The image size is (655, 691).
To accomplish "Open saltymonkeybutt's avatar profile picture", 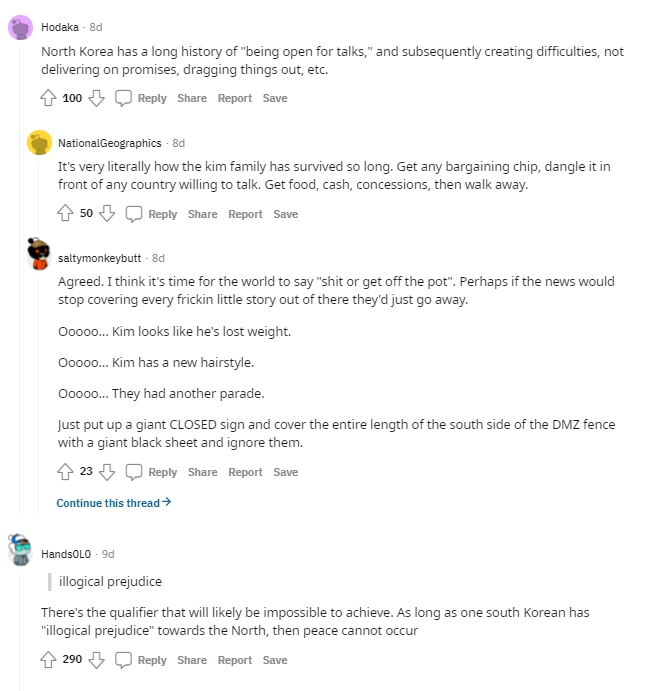I will [x=39, y=254].
